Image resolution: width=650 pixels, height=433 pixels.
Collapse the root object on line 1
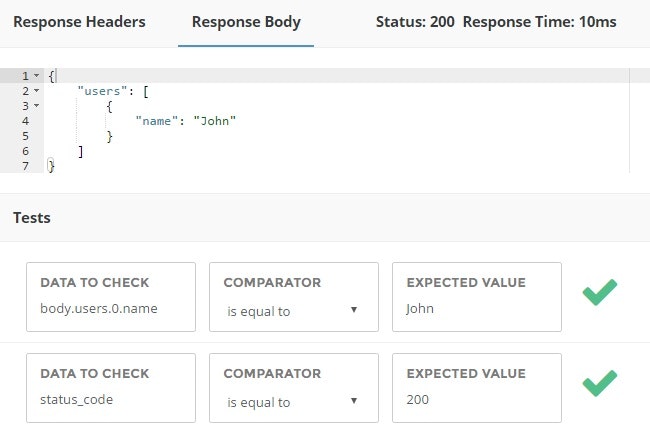pyautogui.click(x=37, y=76)
